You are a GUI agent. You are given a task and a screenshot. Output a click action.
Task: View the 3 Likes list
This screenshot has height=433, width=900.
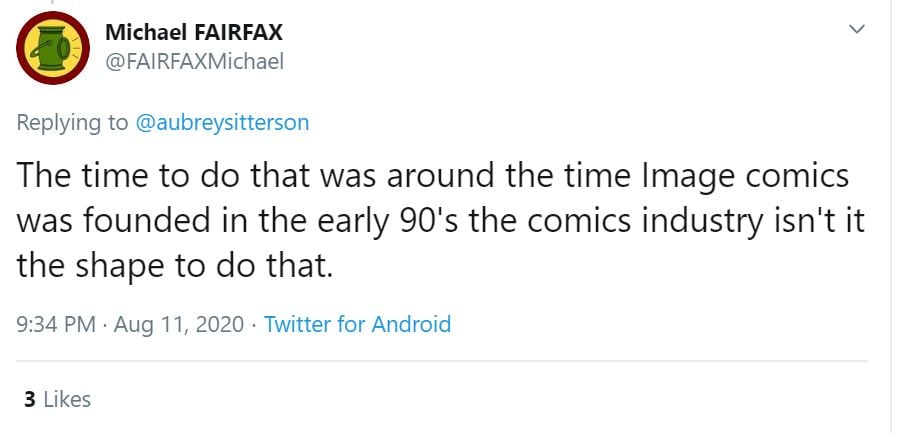click(57, 399)
